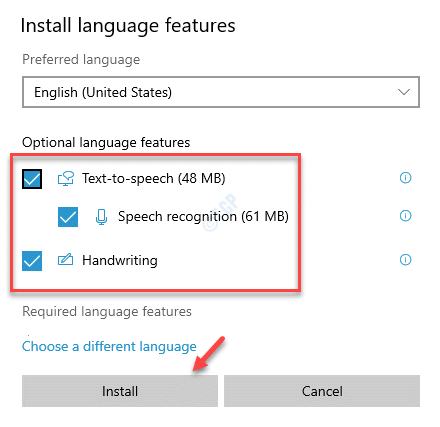Click the Handwriting label text
The height and width of the screenshot is (427, 440).
click(x=120, y=260)
